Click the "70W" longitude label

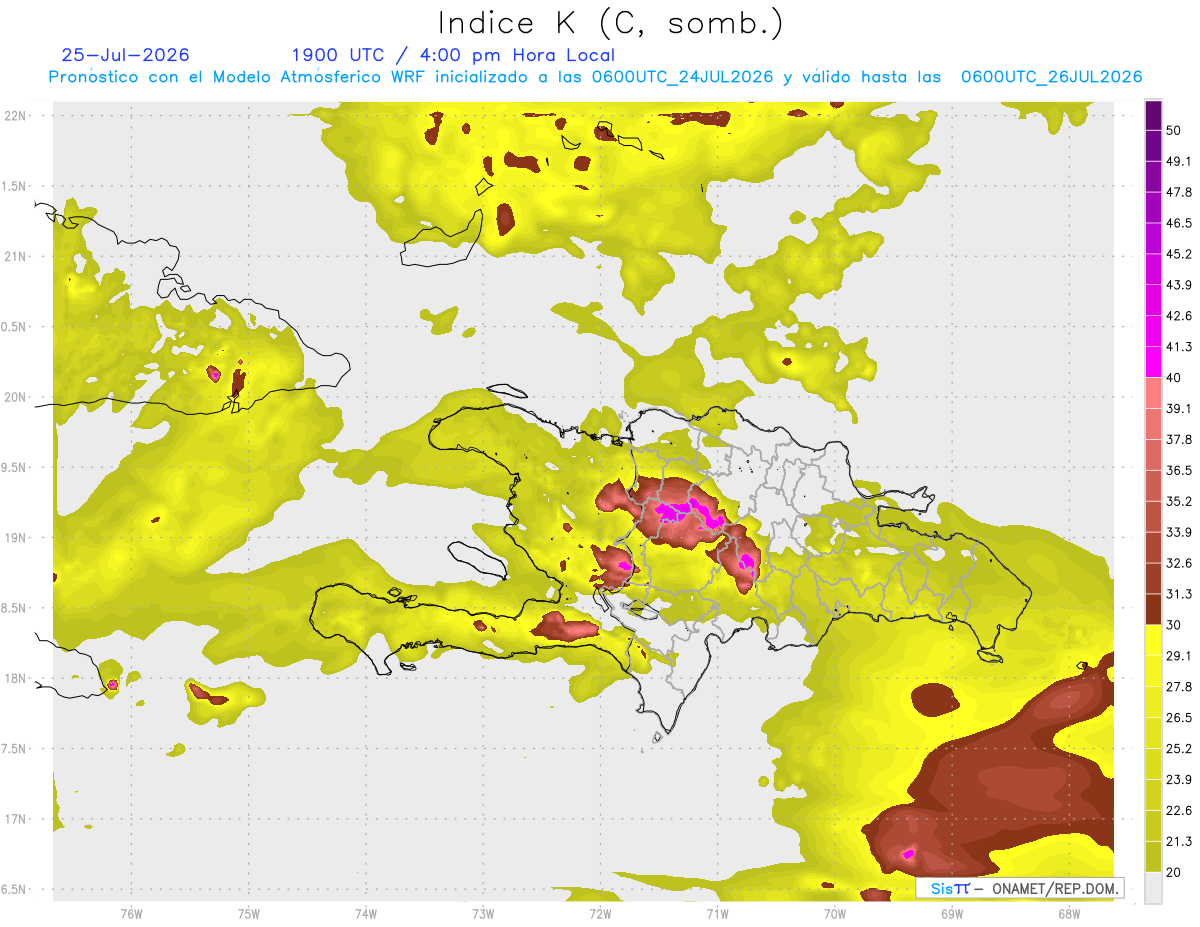tap(835, 914)
